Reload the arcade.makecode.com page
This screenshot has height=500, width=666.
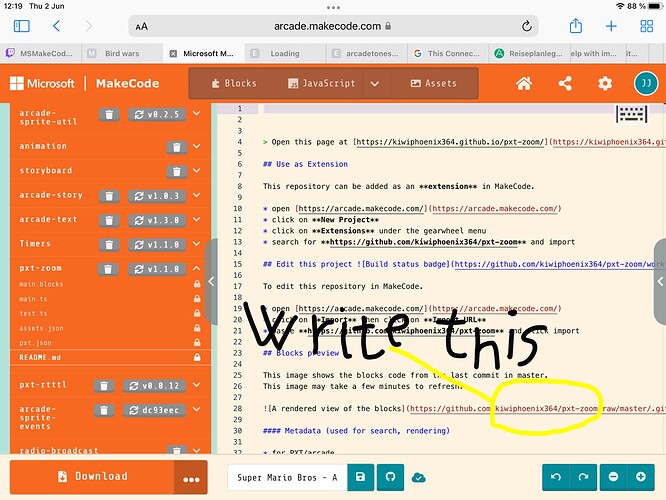(527, 26)
